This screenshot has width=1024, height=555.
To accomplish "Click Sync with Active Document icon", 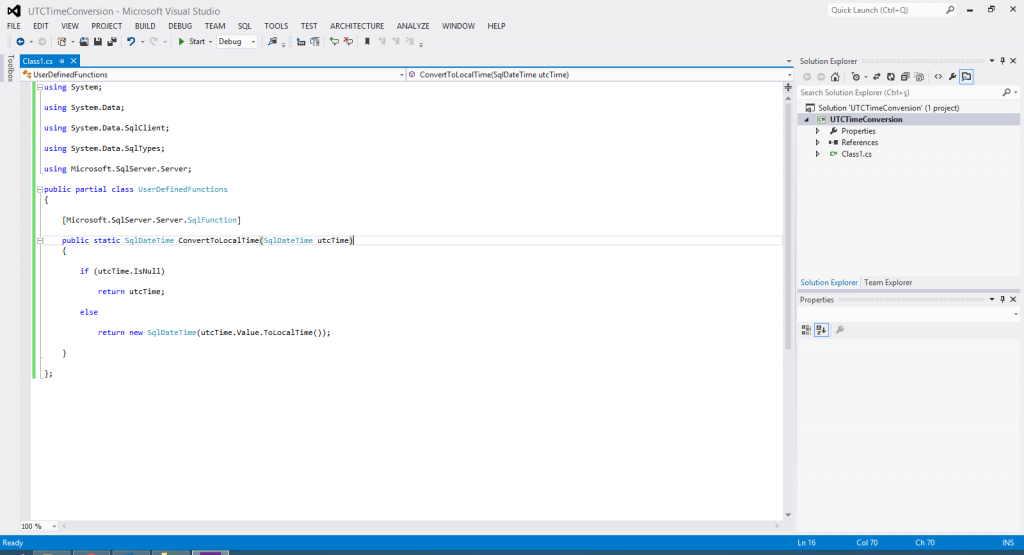I will coord(876,77).
